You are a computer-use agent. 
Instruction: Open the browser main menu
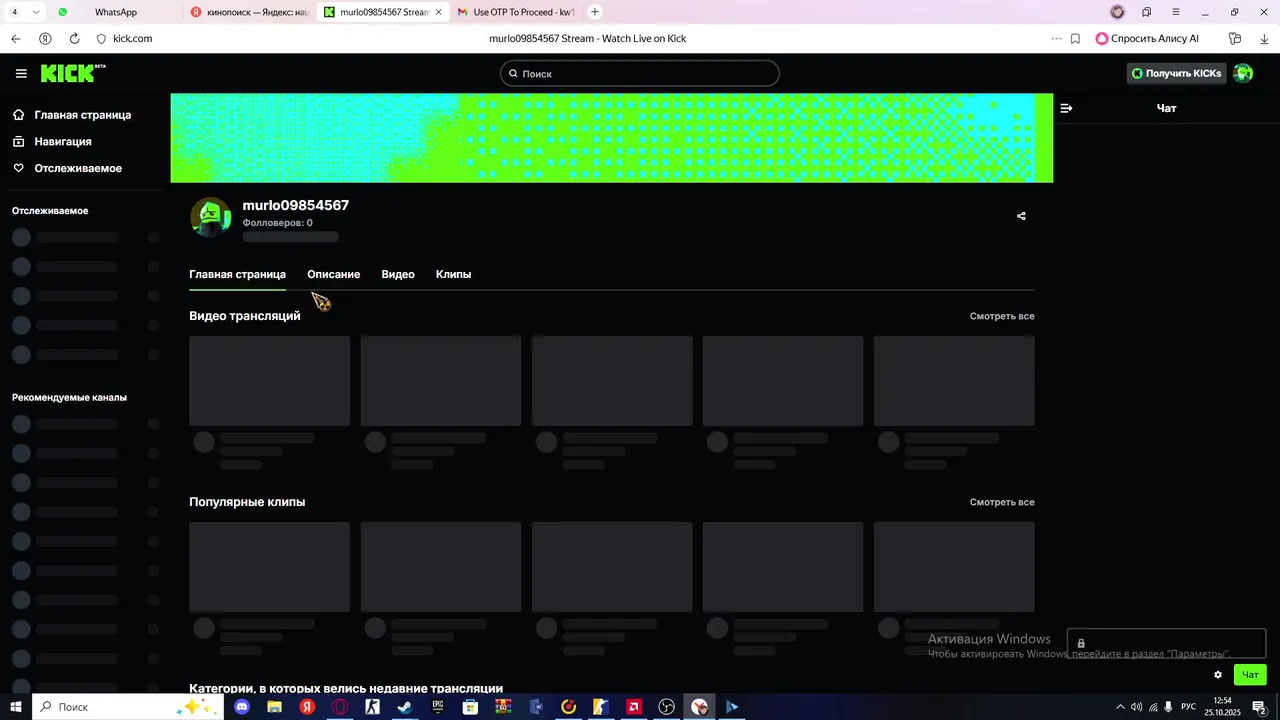pos(1175,12)
